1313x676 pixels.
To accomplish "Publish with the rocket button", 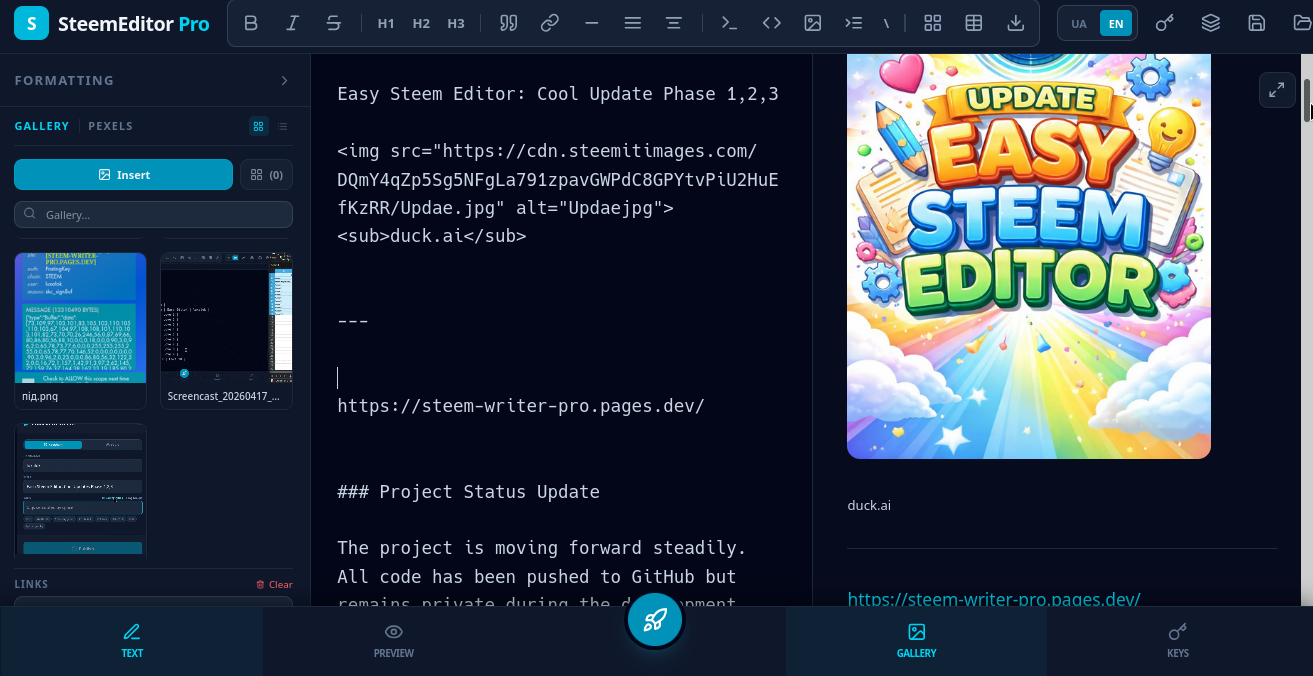I will 655,620.
